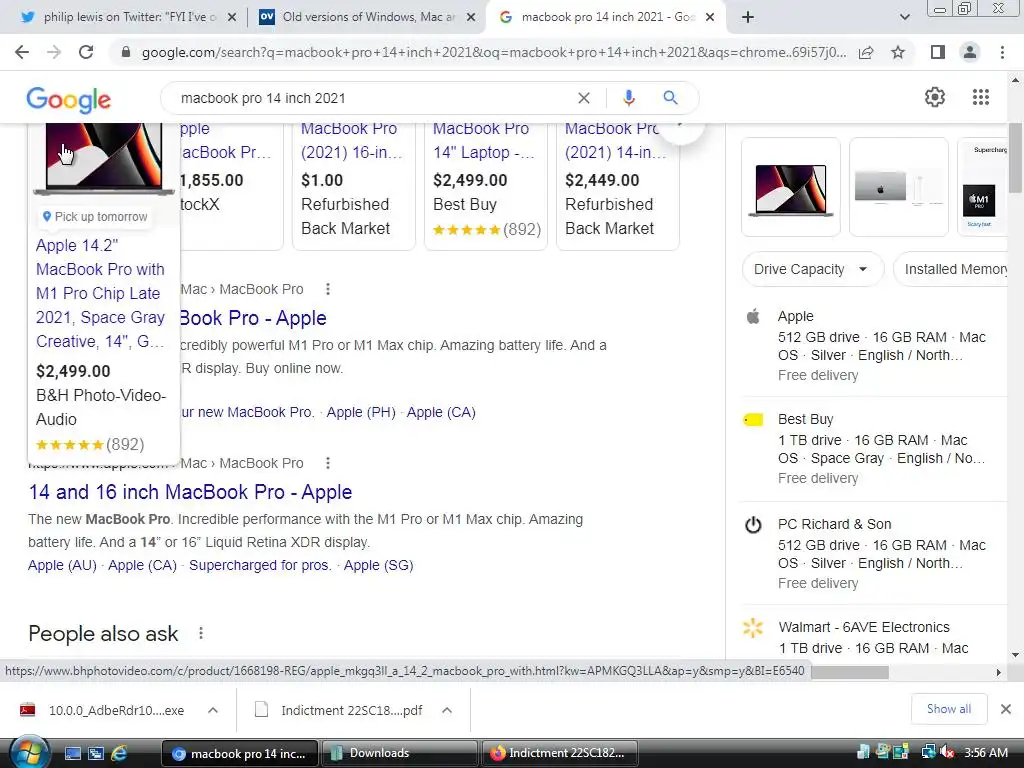Advance the shopping carousel arrow
The image size is (1024, 768).
681,127
